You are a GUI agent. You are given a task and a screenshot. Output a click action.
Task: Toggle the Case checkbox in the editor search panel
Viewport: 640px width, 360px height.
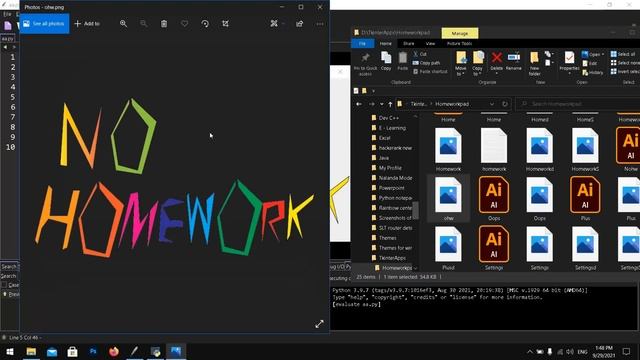tap(4, 285)
